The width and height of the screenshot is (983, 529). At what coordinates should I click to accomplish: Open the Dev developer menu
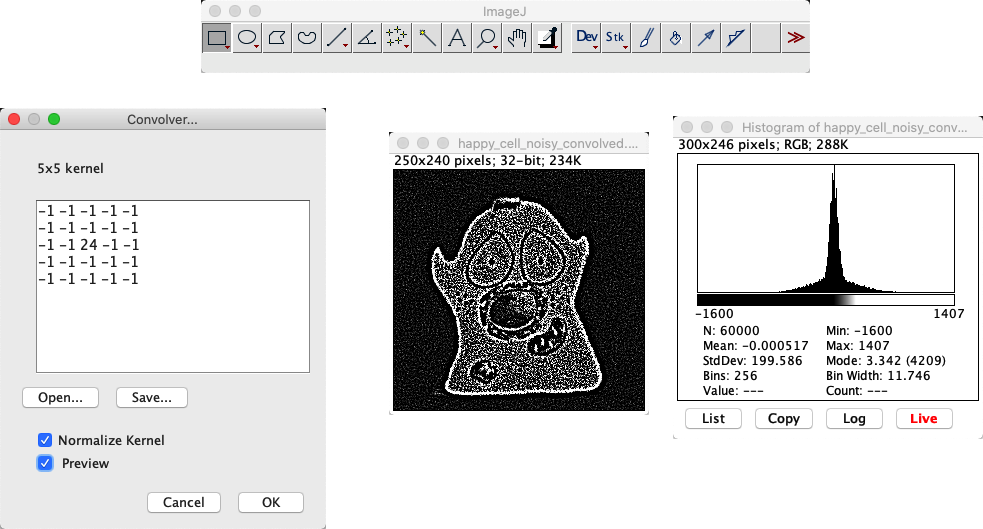[587, 38]
